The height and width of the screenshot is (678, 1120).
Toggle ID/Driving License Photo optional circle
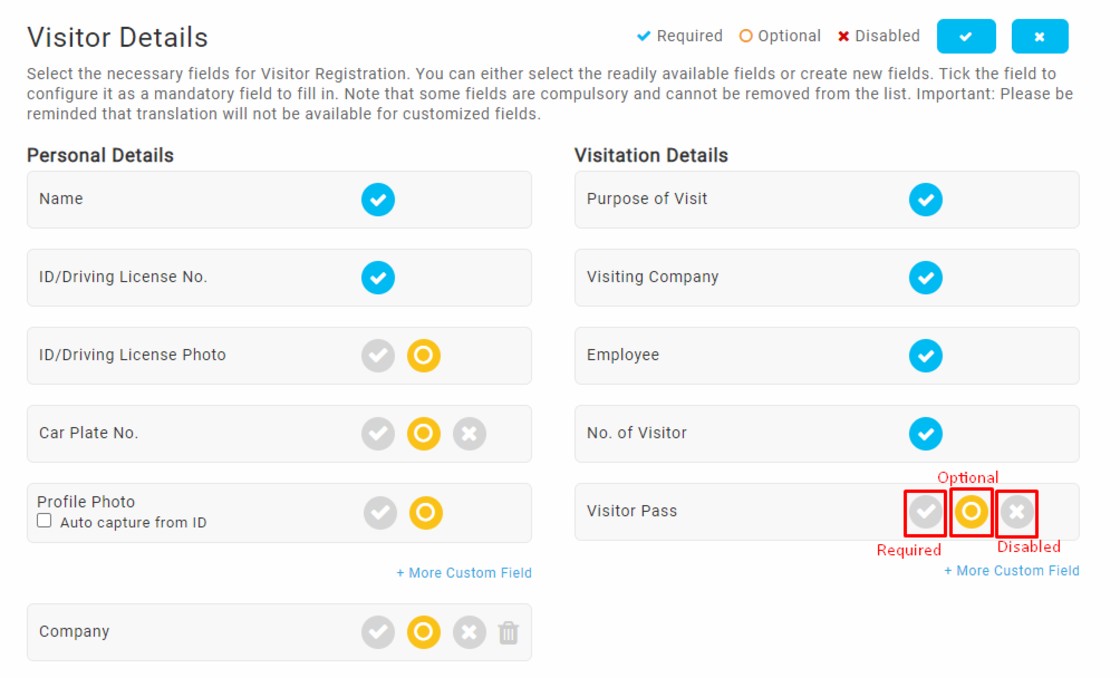424,356
